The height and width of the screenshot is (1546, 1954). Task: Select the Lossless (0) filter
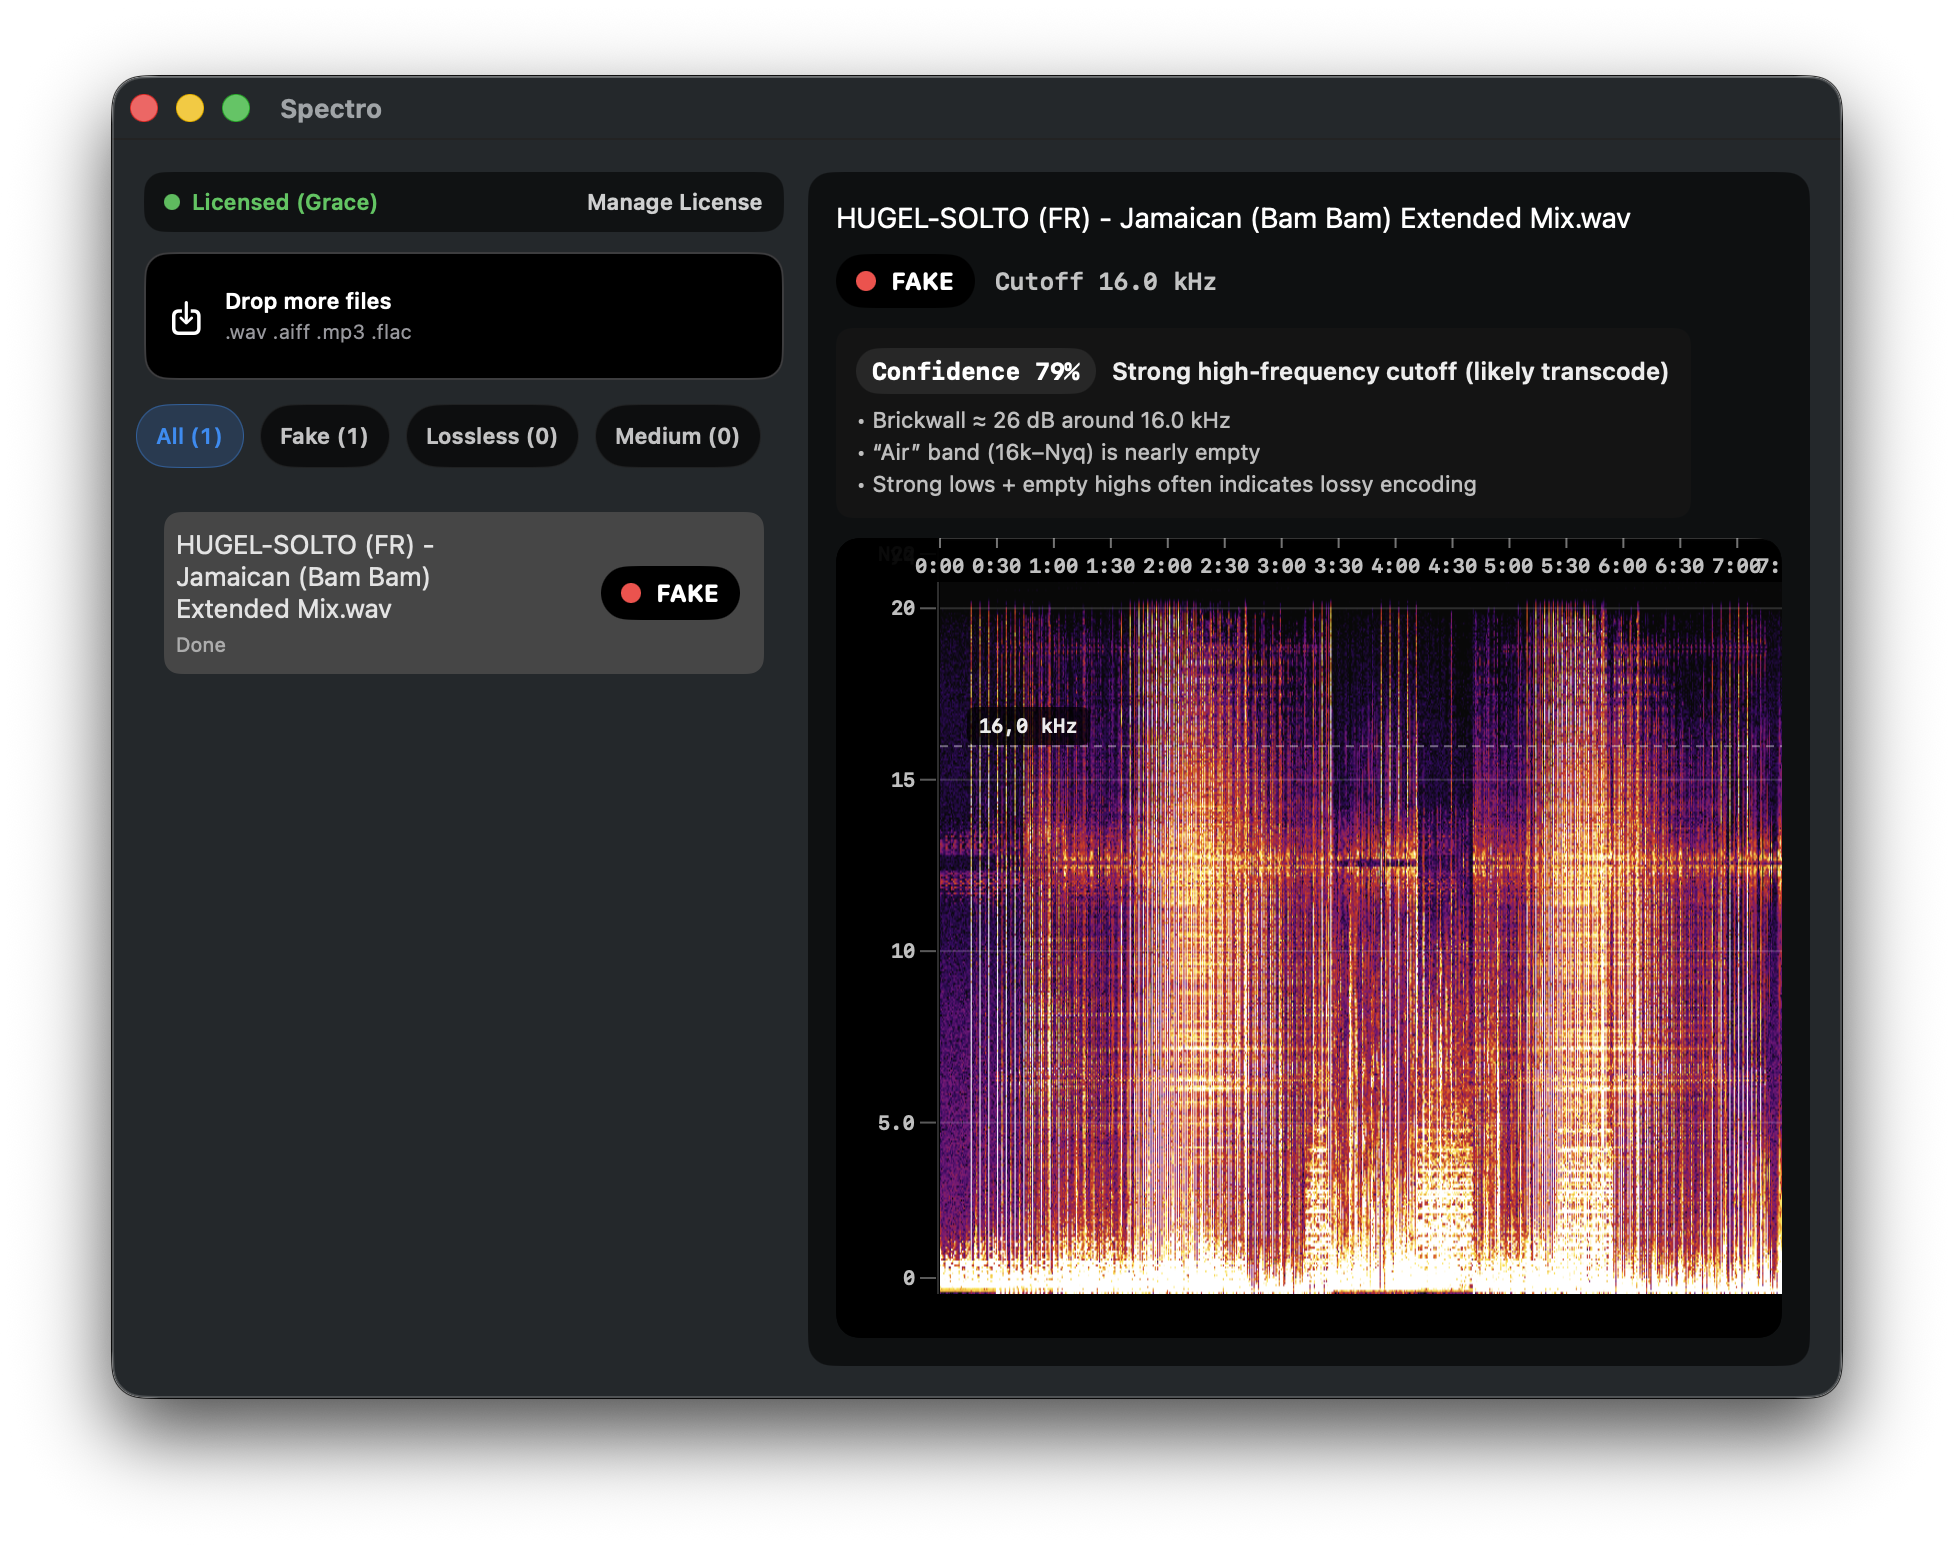491,436
